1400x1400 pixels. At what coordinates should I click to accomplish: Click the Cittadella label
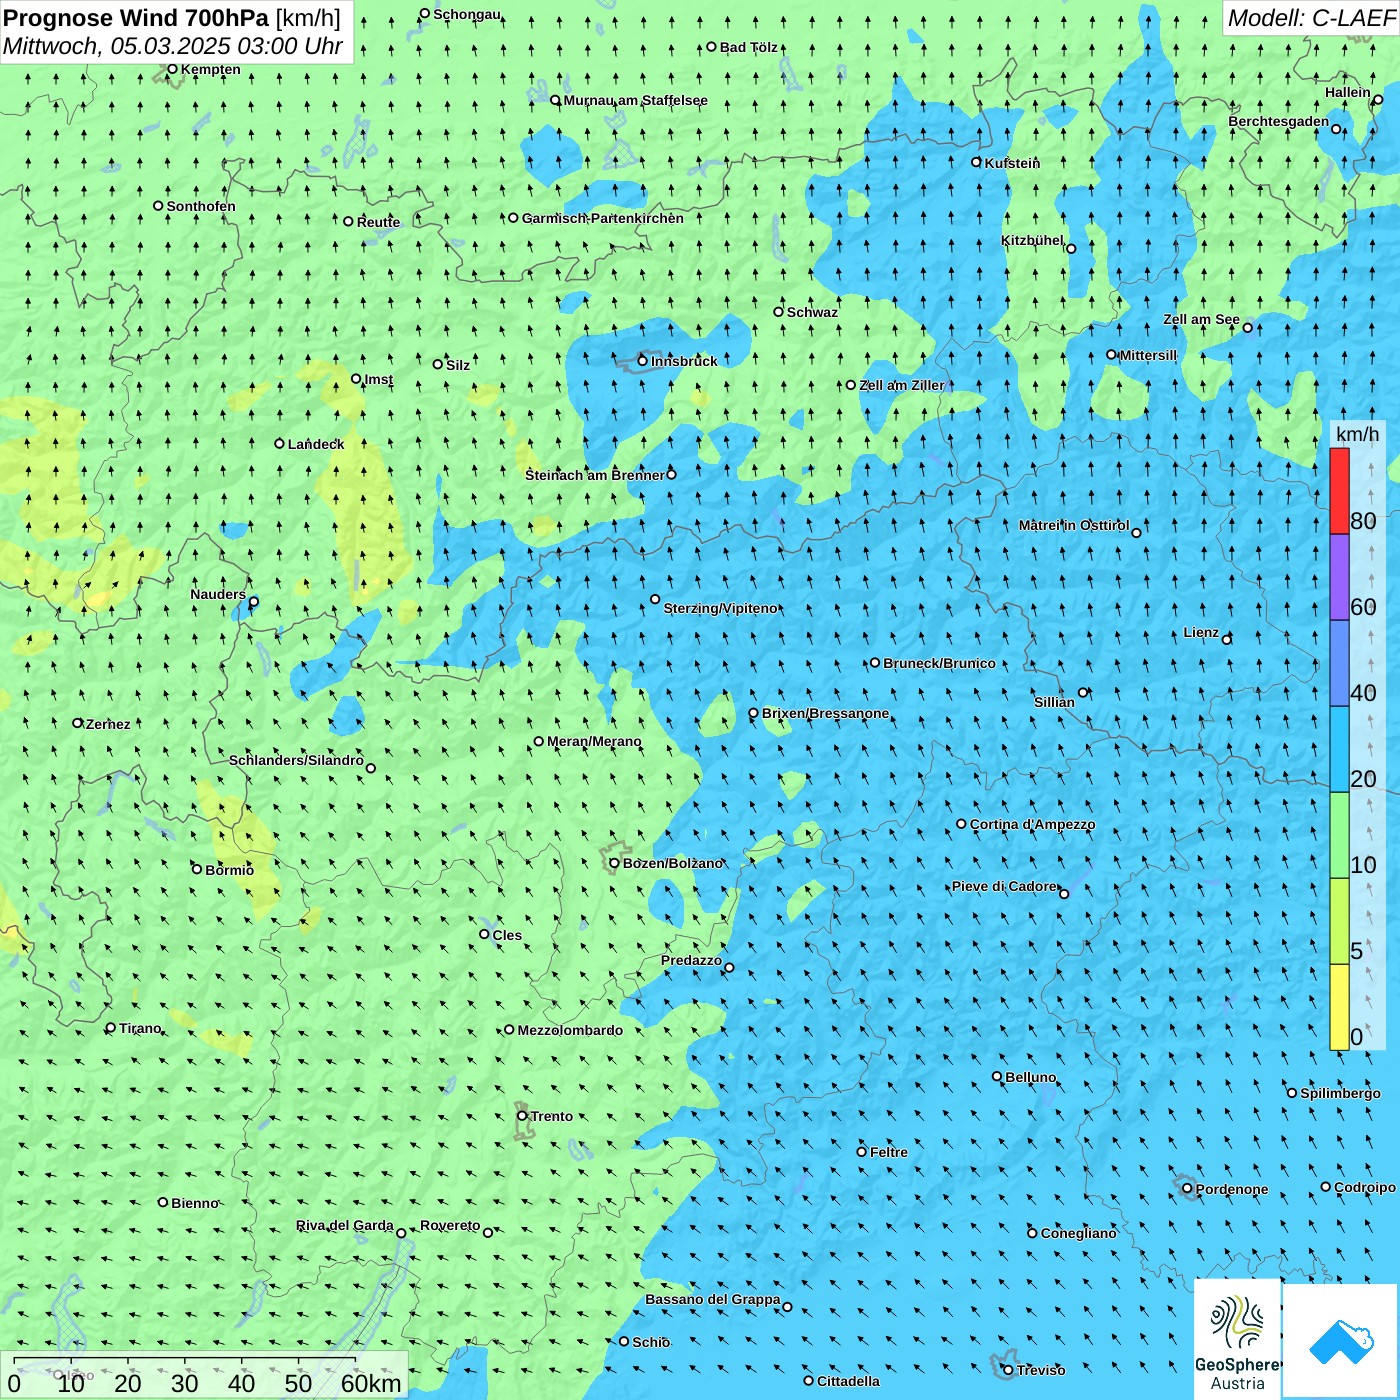tap(848, 1381)
